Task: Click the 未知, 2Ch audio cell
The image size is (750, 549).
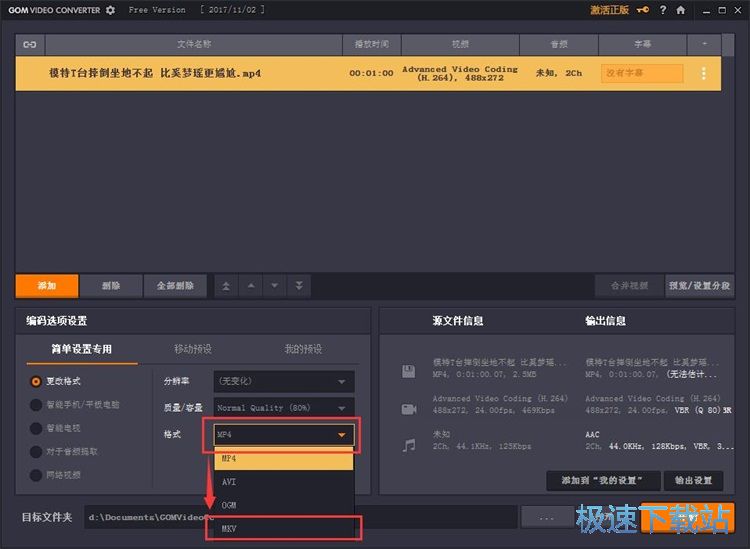Action: pyautogui.click(x=559, y=73)
